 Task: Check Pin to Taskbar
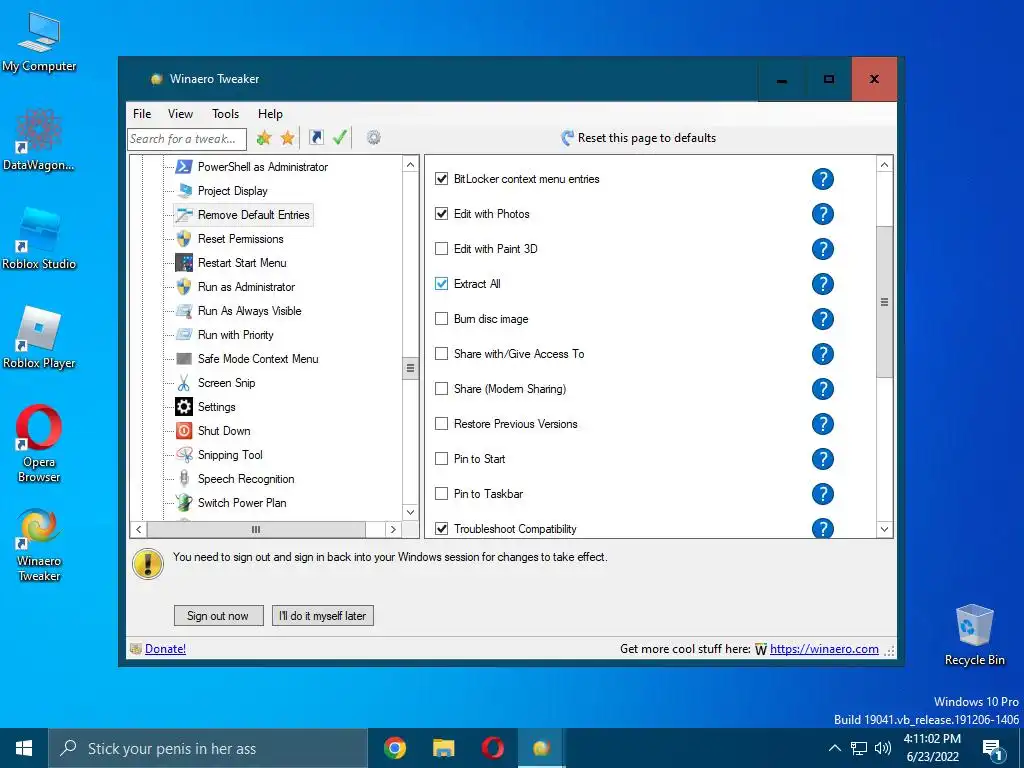[x=441, y=494]
